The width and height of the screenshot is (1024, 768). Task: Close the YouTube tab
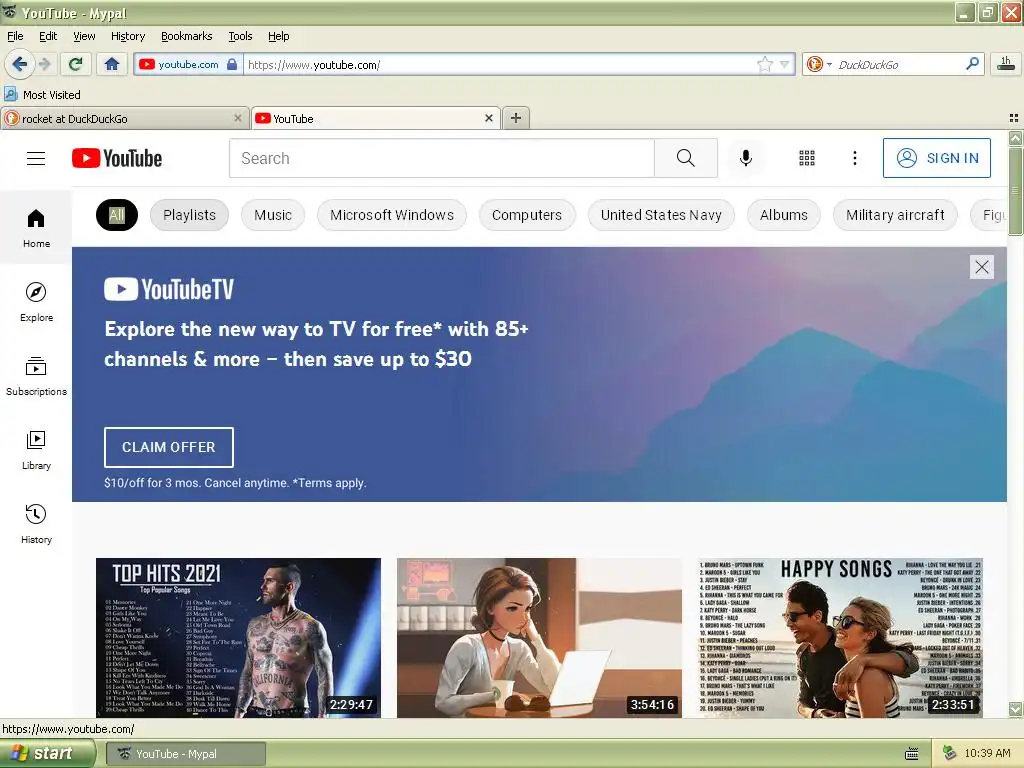click(488, 118)
